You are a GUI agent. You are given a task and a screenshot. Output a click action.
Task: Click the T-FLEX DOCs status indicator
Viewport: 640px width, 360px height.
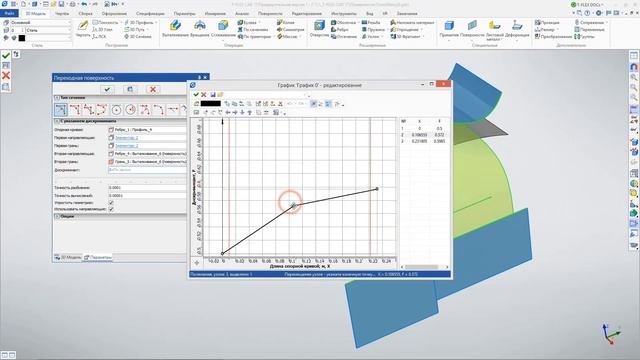(x=588, y=4)
